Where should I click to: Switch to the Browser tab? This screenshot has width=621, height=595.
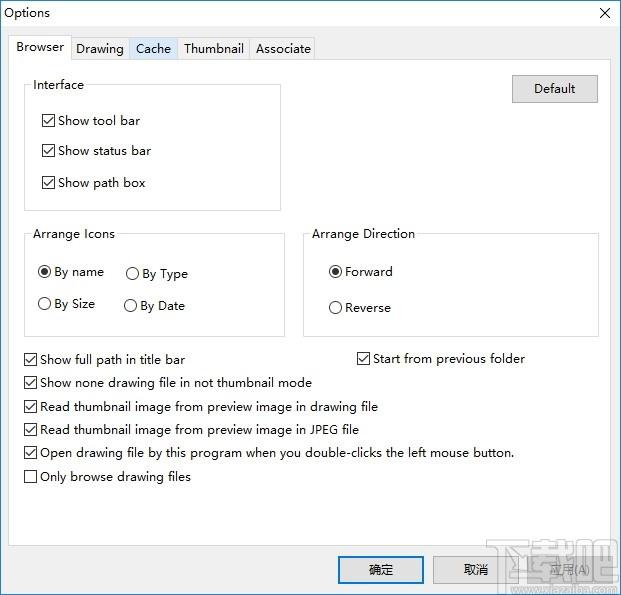[40, 47]
